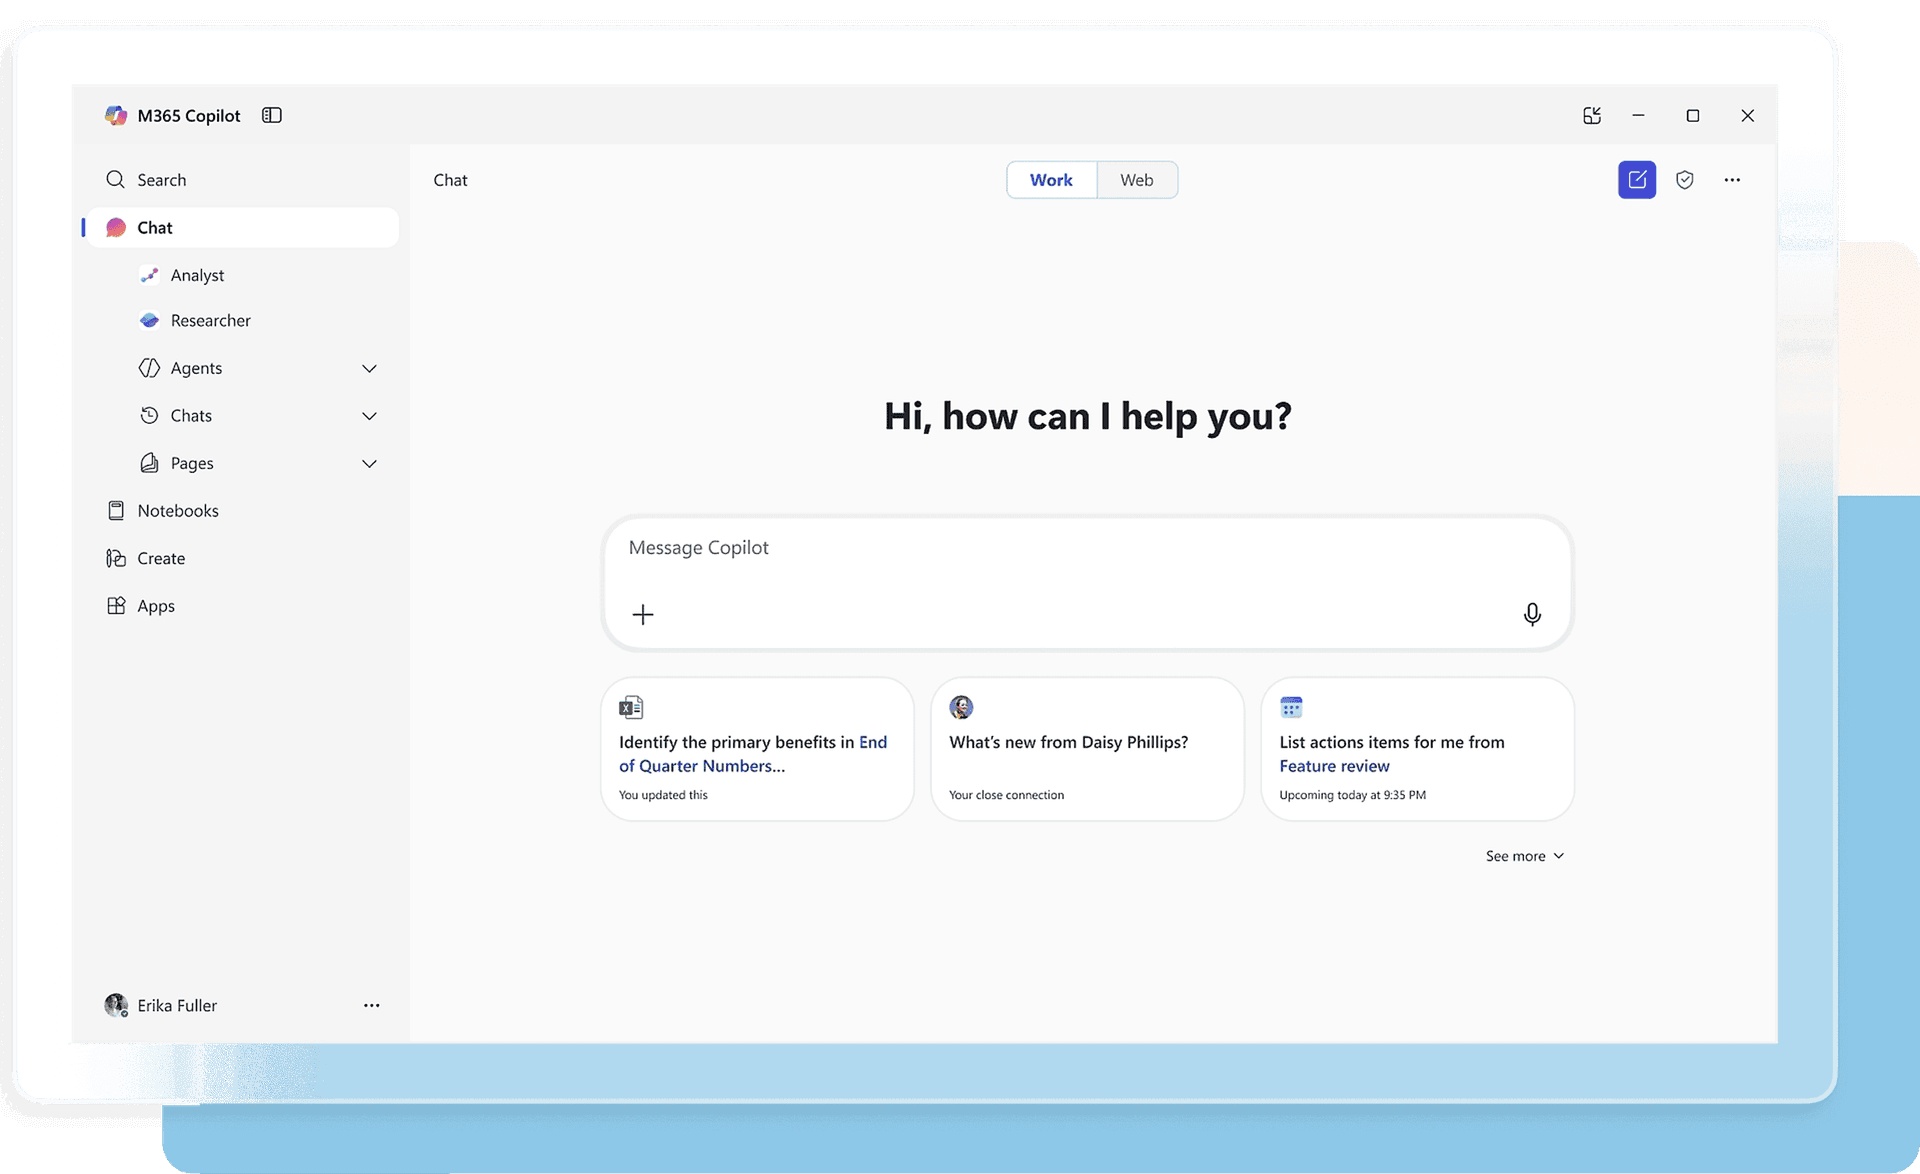Open the Analyst agent

coord(197,275)
